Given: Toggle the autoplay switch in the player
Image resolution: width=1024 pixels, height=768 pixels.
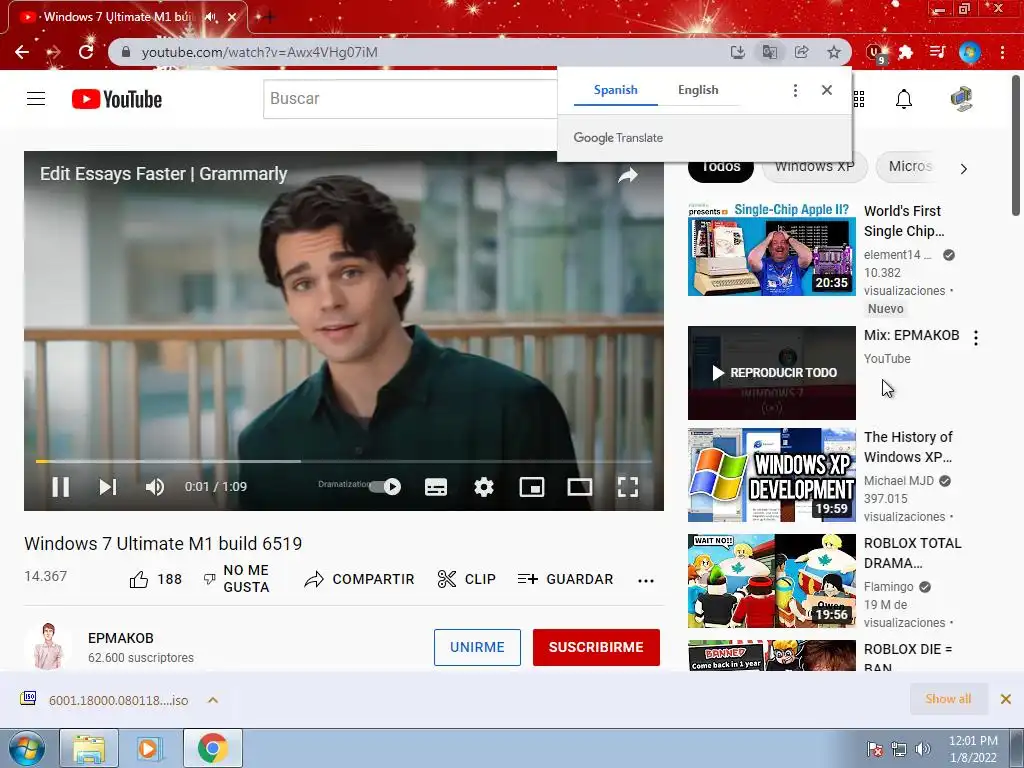Looking at the screenshot, I should (x=386, y=487).
